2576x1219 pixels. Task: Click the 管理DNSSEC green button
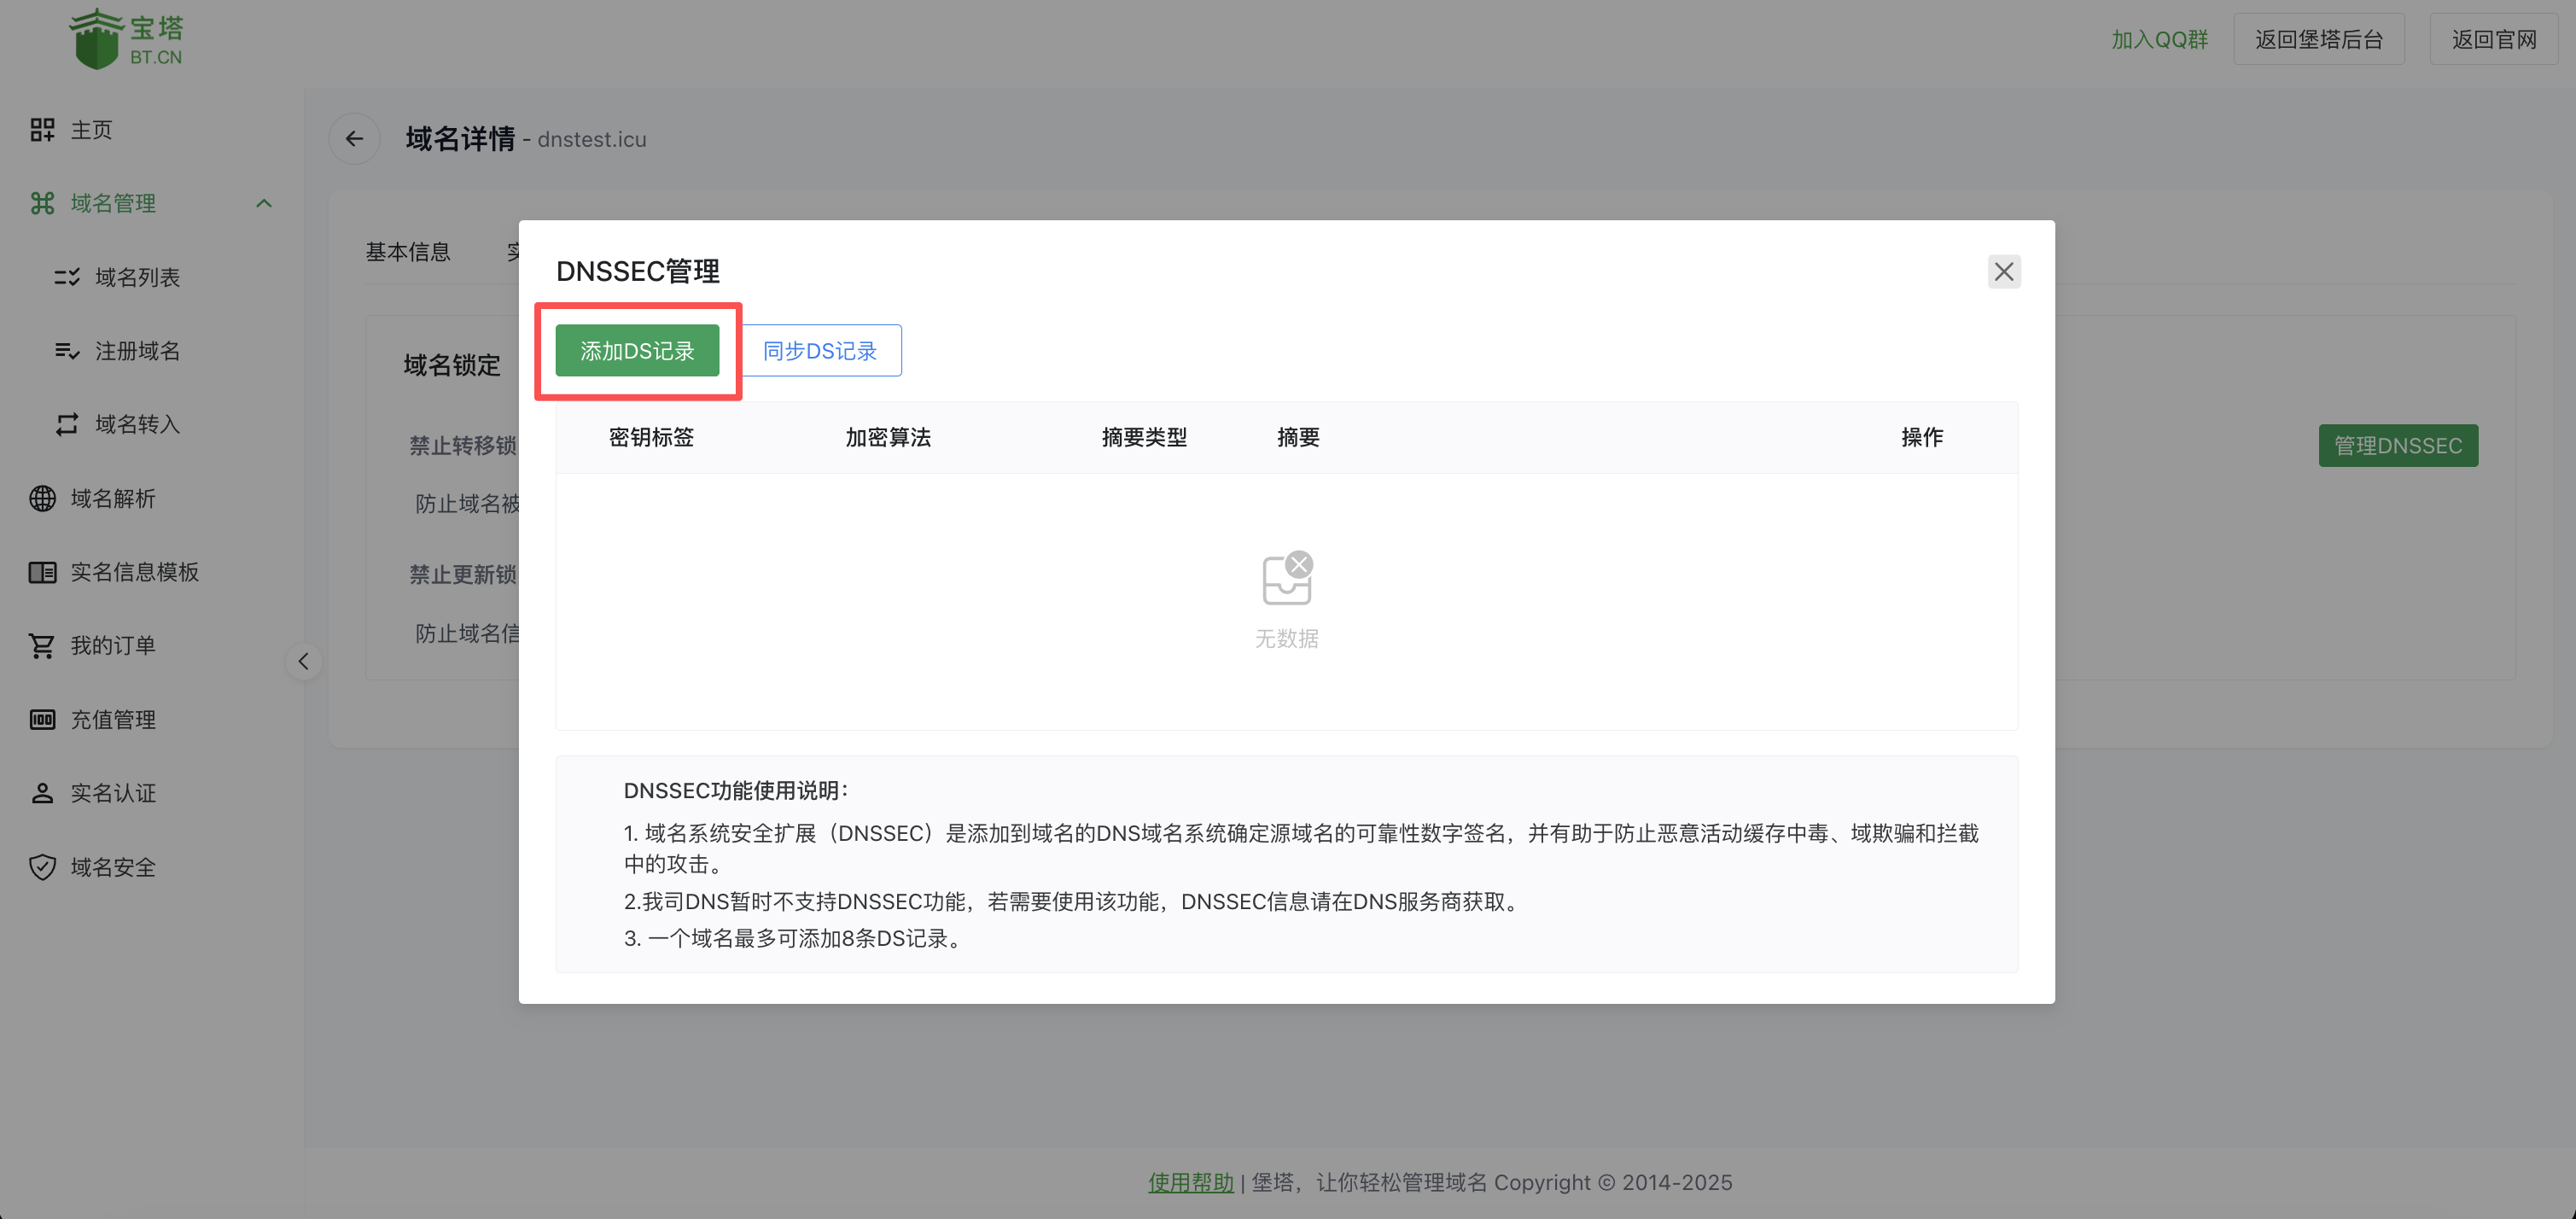(x=2398, y=445)
